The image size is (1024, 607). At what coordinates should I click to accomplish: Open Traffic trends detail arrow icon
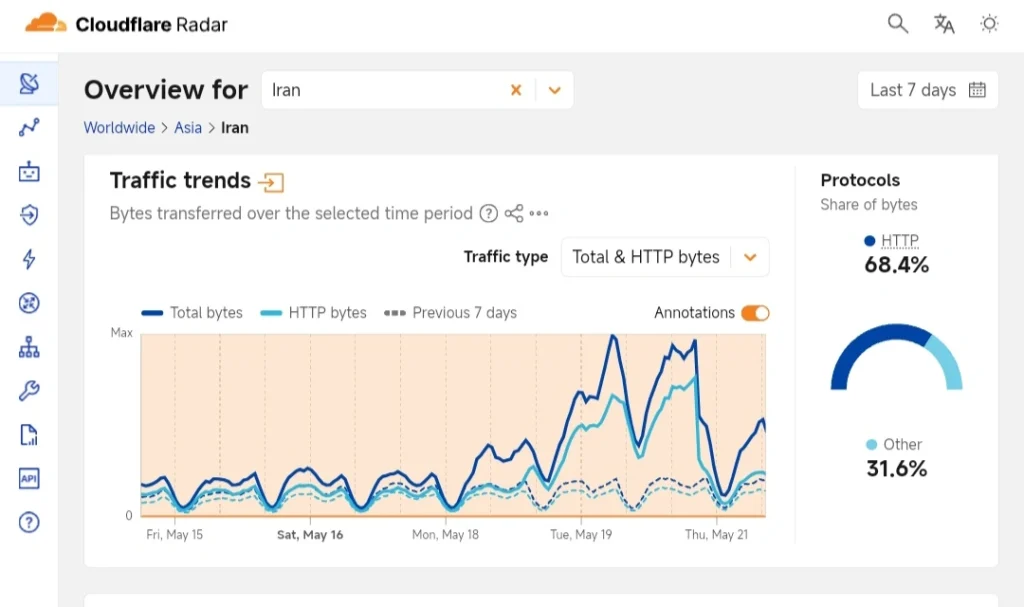[271, 182]
